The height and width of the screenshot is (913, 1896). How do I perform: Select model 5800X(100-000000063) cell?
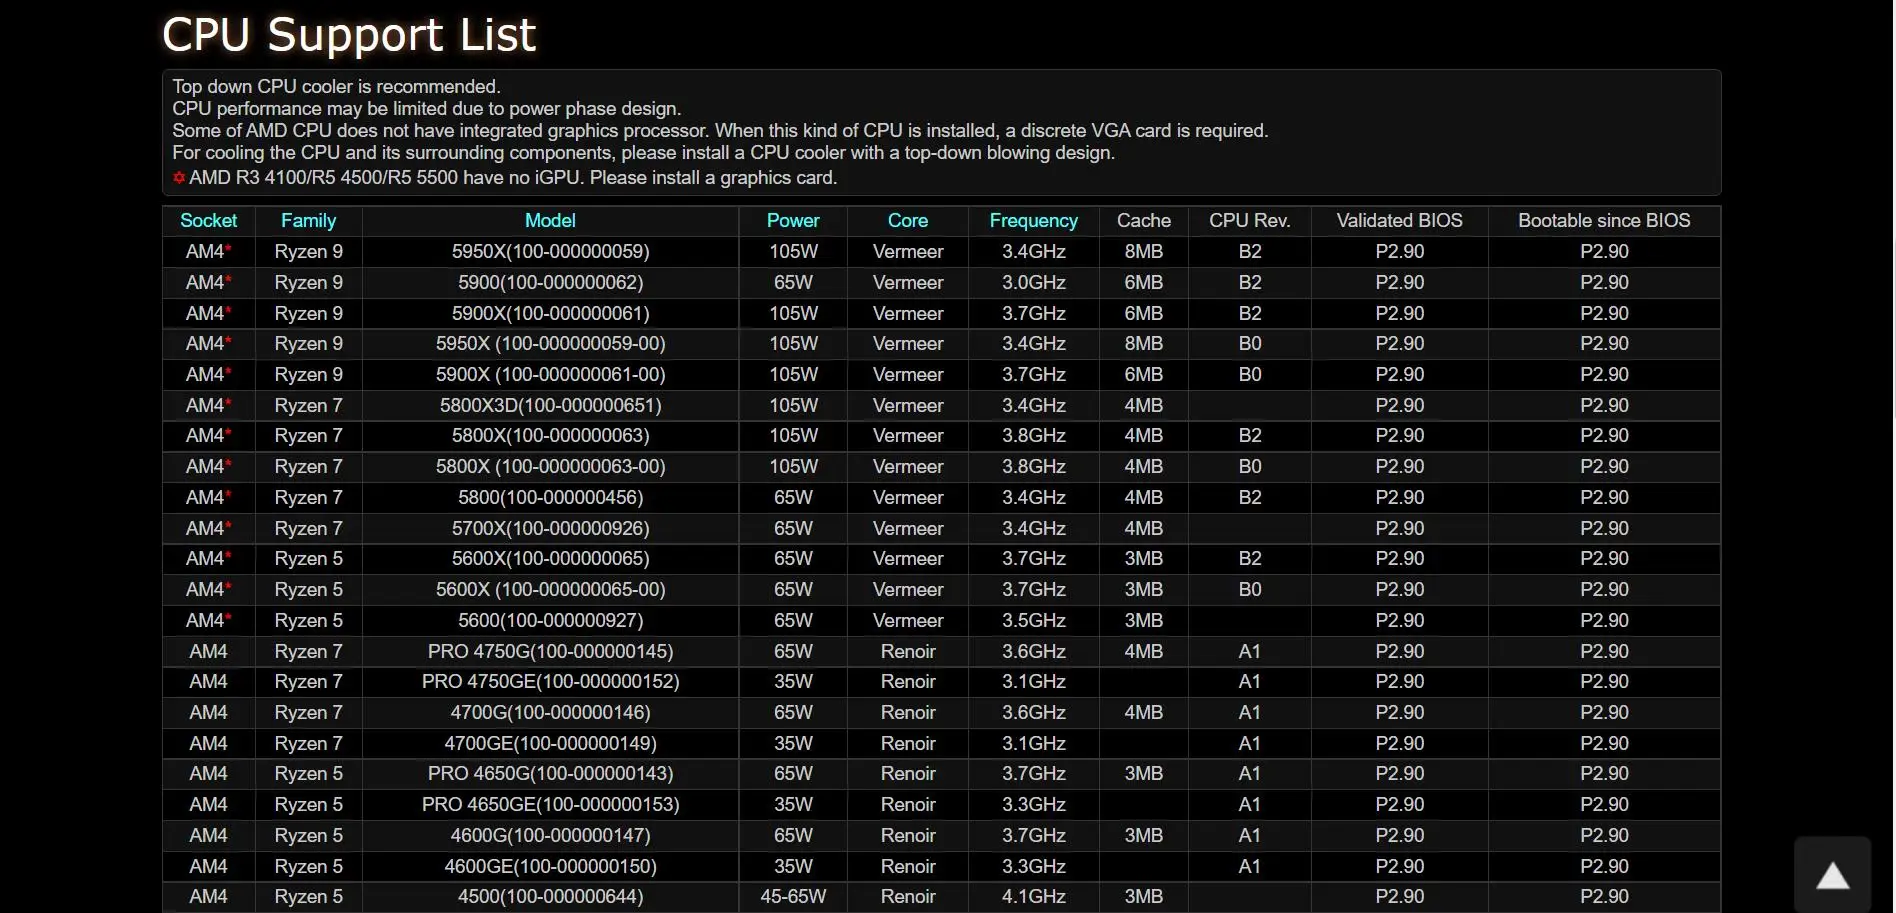click(550, 436)
